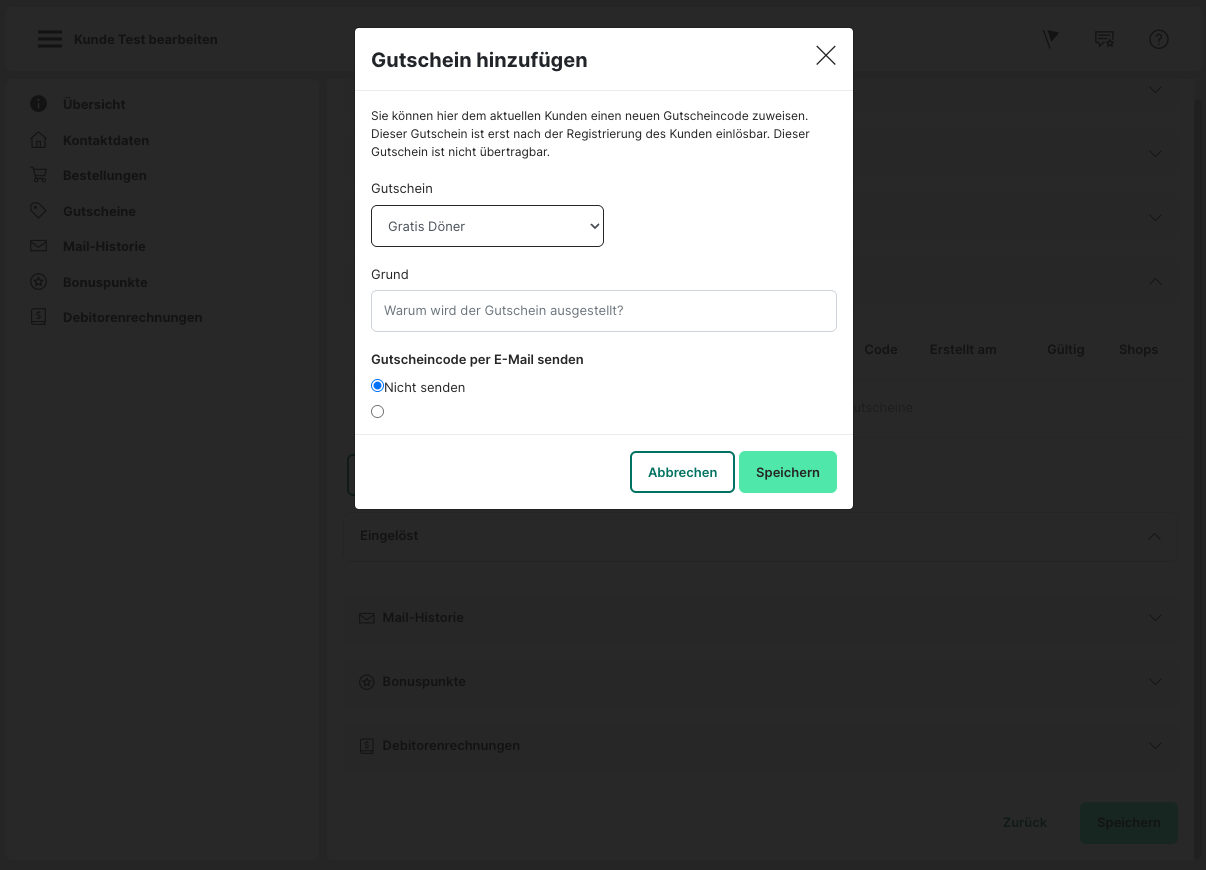Screen dimensions: 1206x870
Task: Collapse the Eingelöst section chevron
Action: [x=1154, y=536]
